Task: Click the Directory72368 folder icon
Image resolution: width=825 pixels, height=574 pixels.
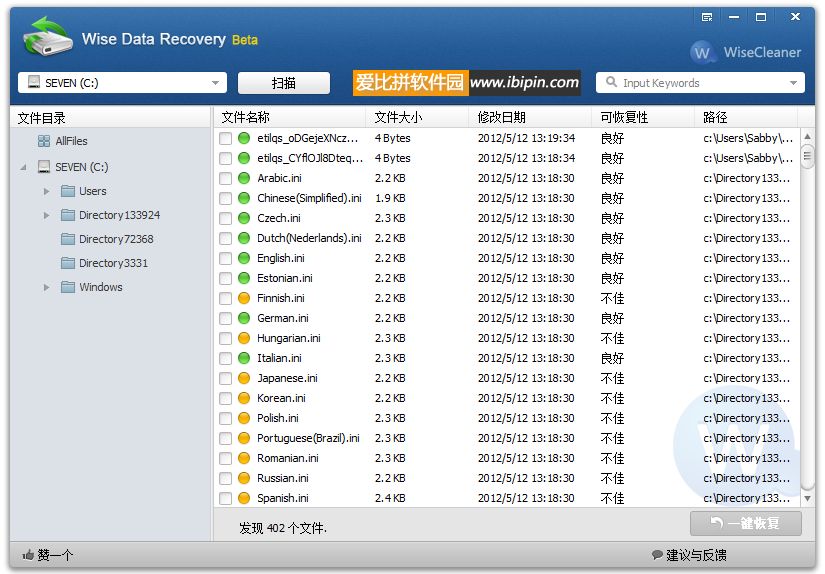Action: click(67, 239)
